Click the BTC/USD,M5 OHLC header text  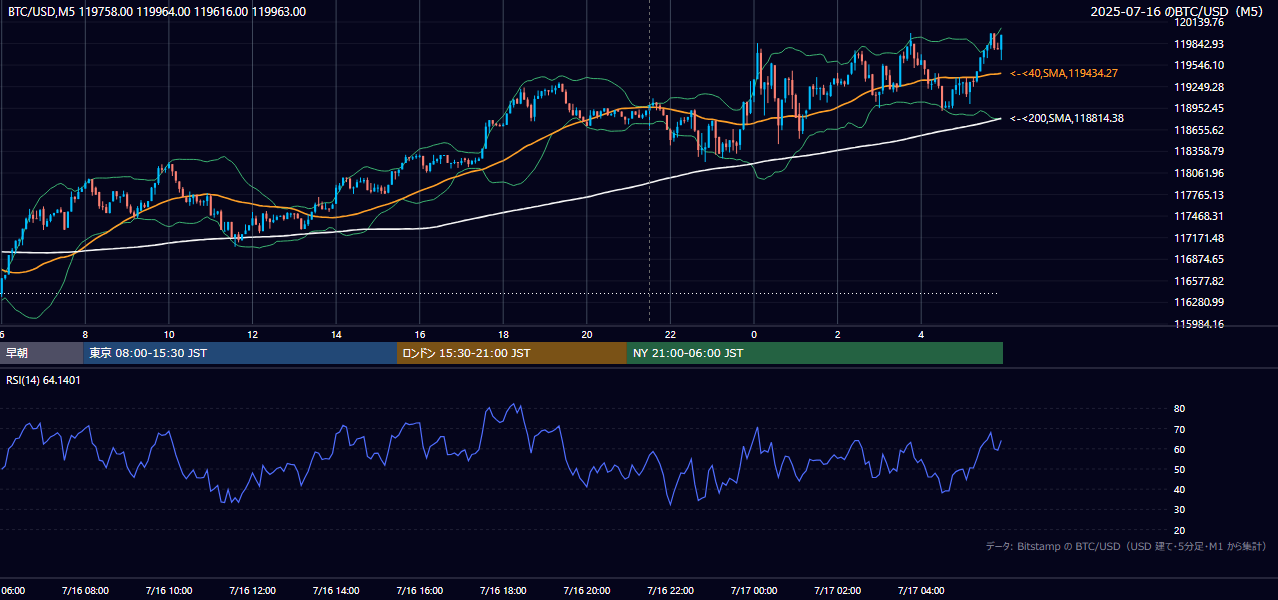157,12
